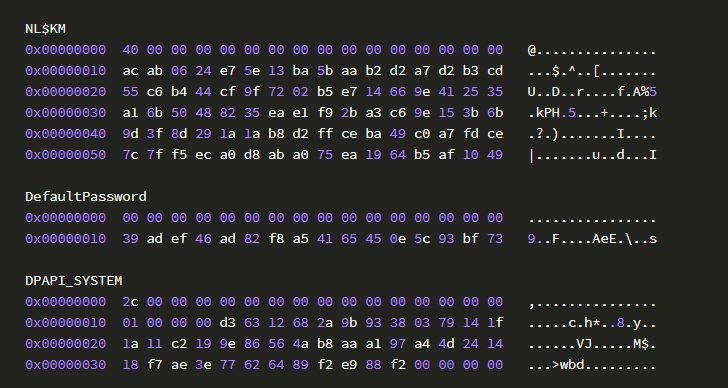Viewport: 728px width, 388px height.
Task: Click the ASCII text 9..F....AeE.\..s
Action: pyautogui.click(x=592, y=239)
